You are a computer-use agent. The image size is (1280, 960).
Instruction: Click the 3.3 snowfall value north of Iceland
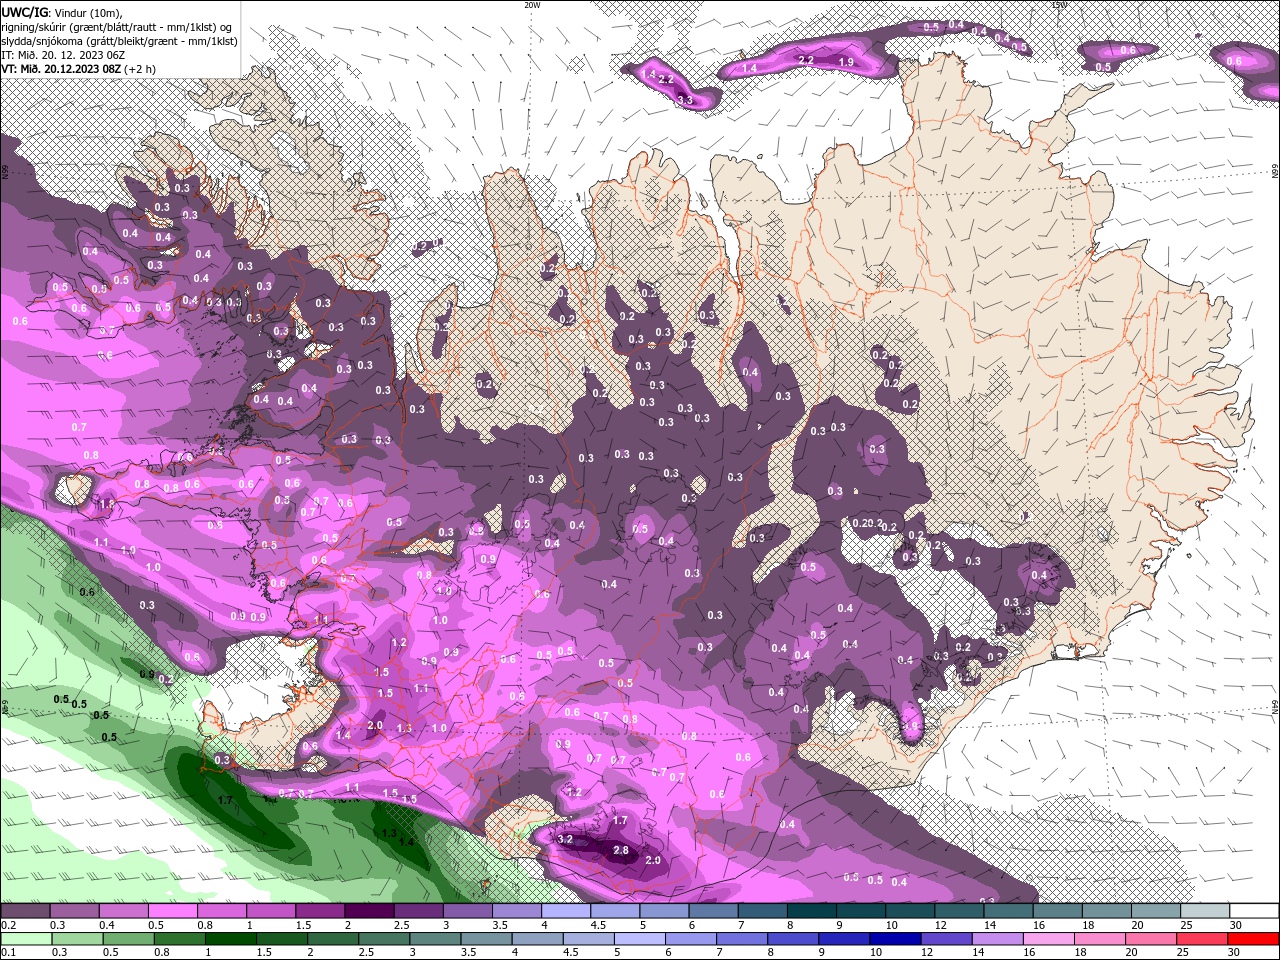(x=685, y=100)
